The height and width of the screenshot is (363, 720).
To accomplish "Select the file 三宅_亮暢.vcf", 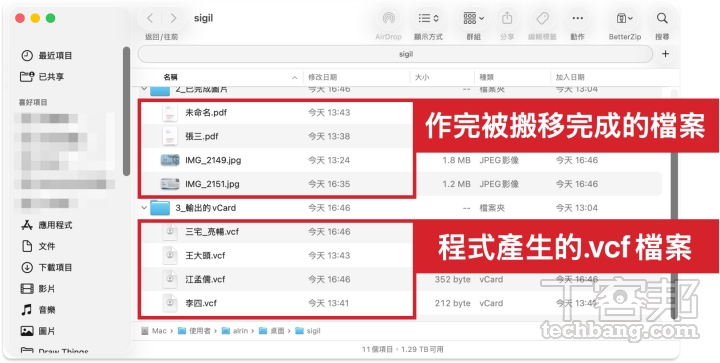I will pos(212,232).
